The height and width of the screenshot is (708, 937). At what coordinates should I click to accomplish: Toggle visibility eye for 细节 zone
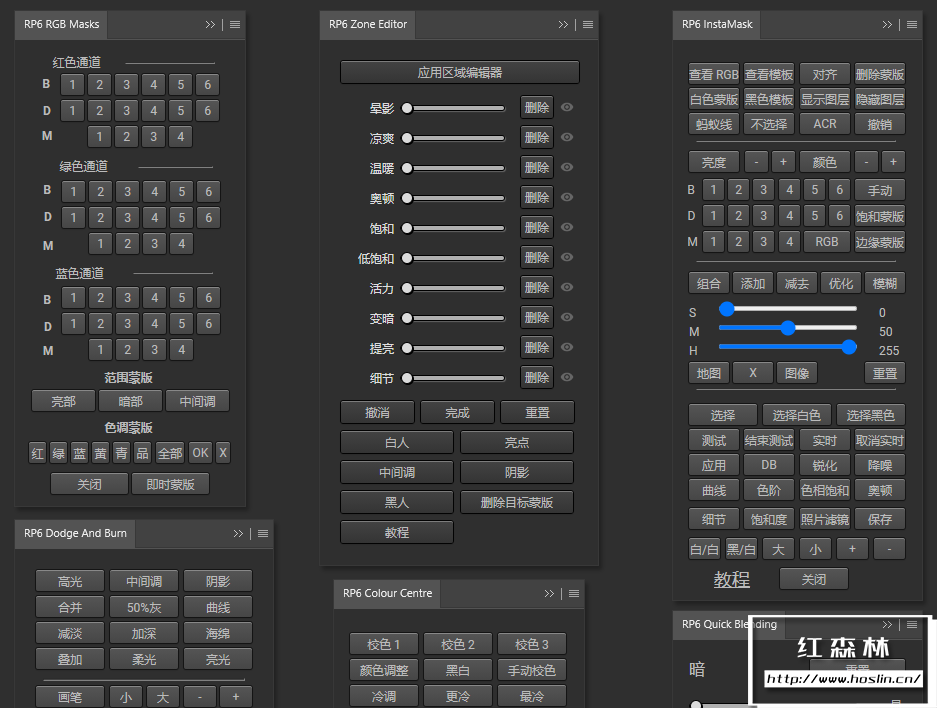pyautogui.click(x=567, y=378)
